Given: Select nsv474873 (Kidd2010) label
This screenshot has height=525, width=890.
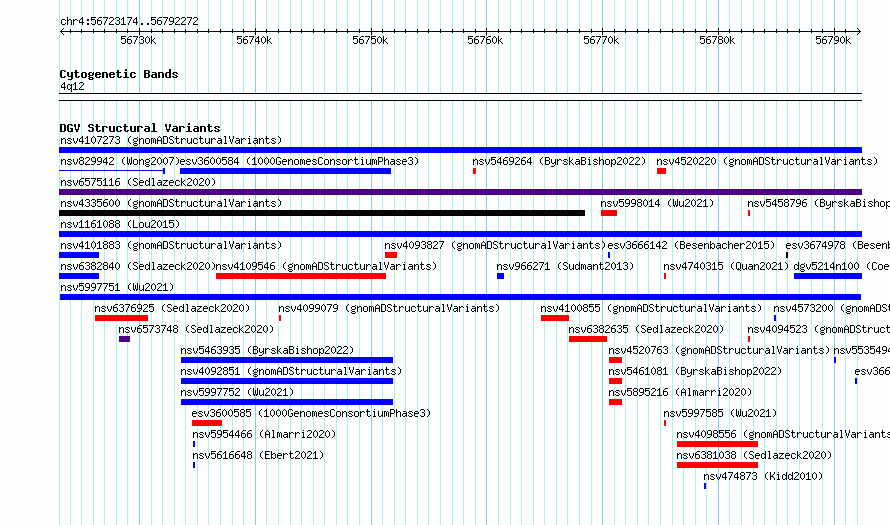Looking at the screenshot, I should (763, 476).
